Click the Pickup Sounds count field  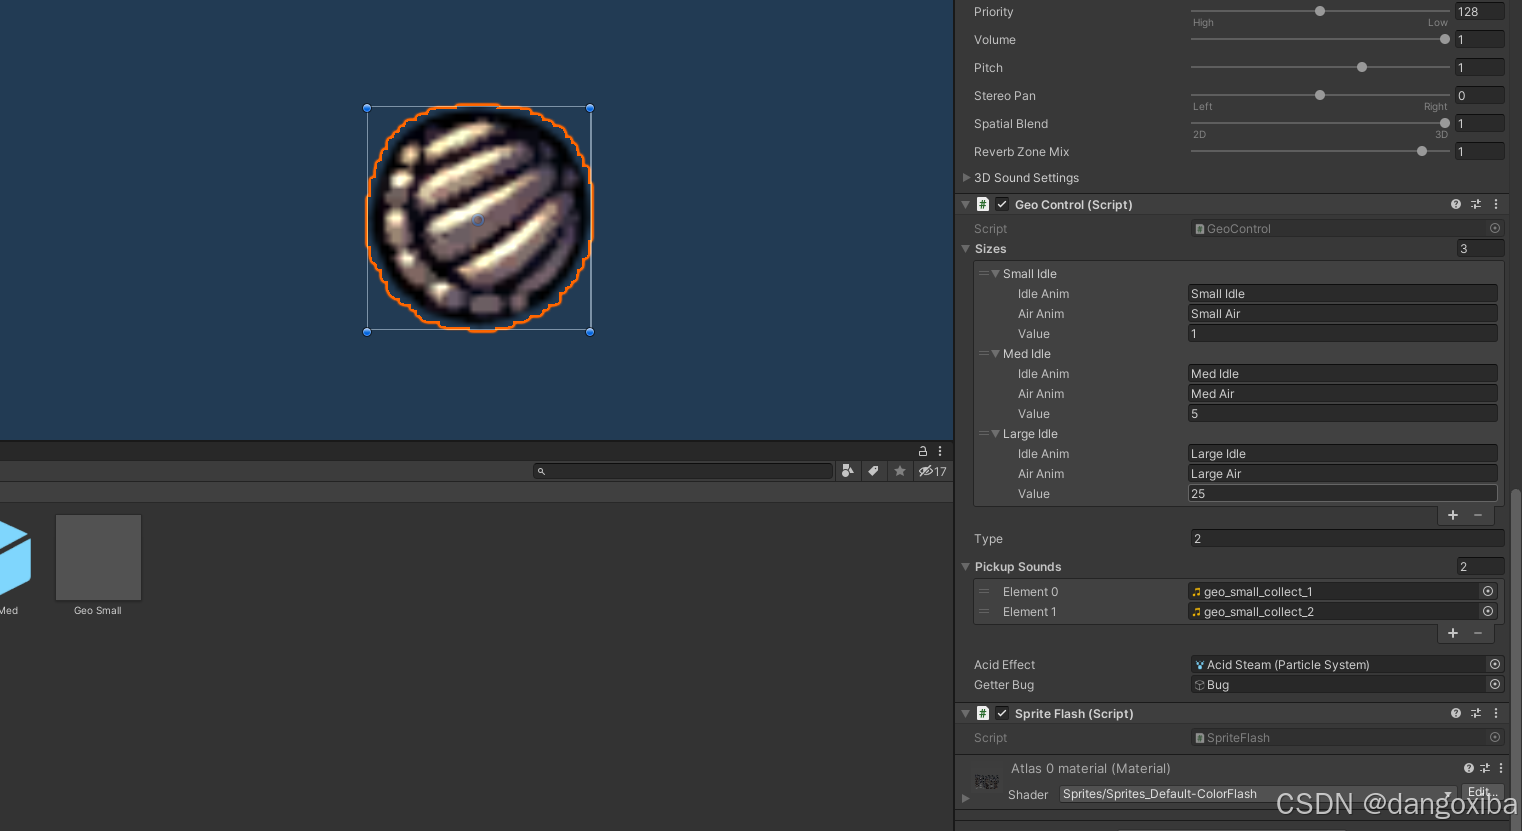(1481, 566)
